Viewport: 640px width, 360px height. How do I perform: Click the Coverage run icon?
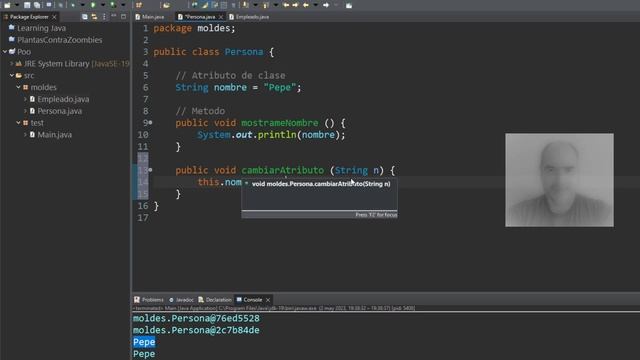pyautogui.click(x=113, y=5)
